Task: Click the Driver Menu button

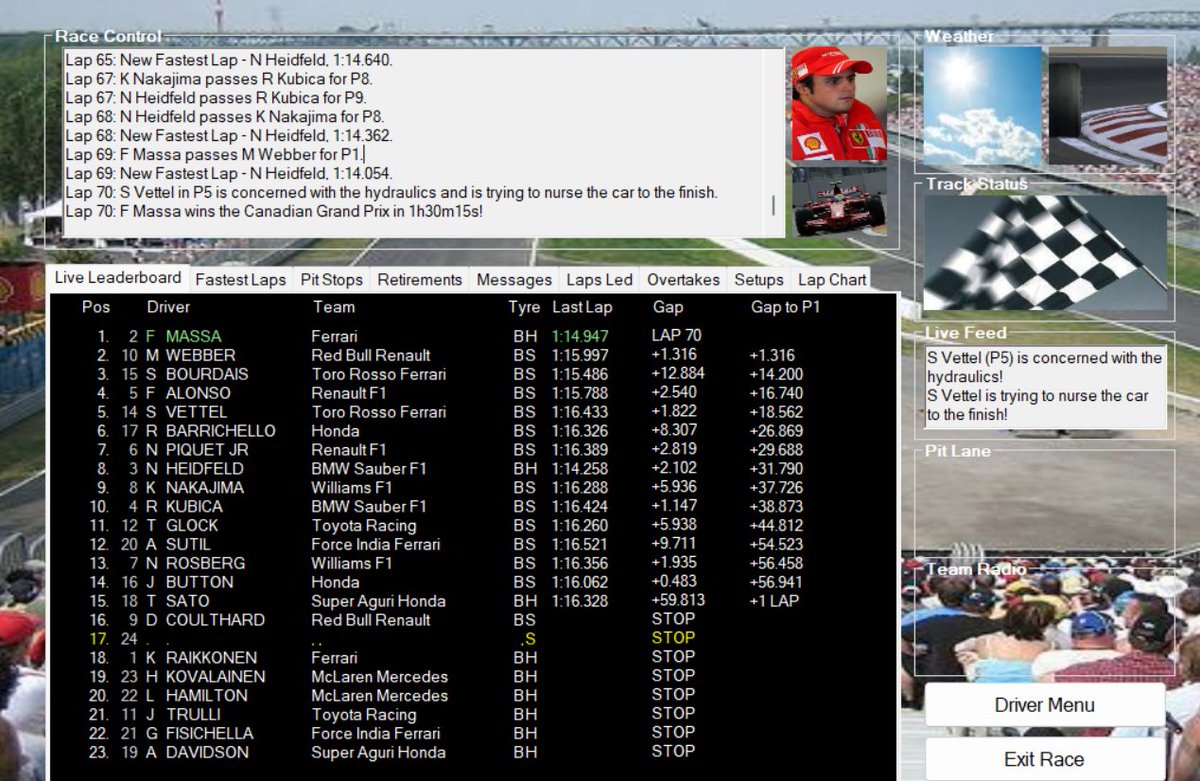Action: (1044, 705)
